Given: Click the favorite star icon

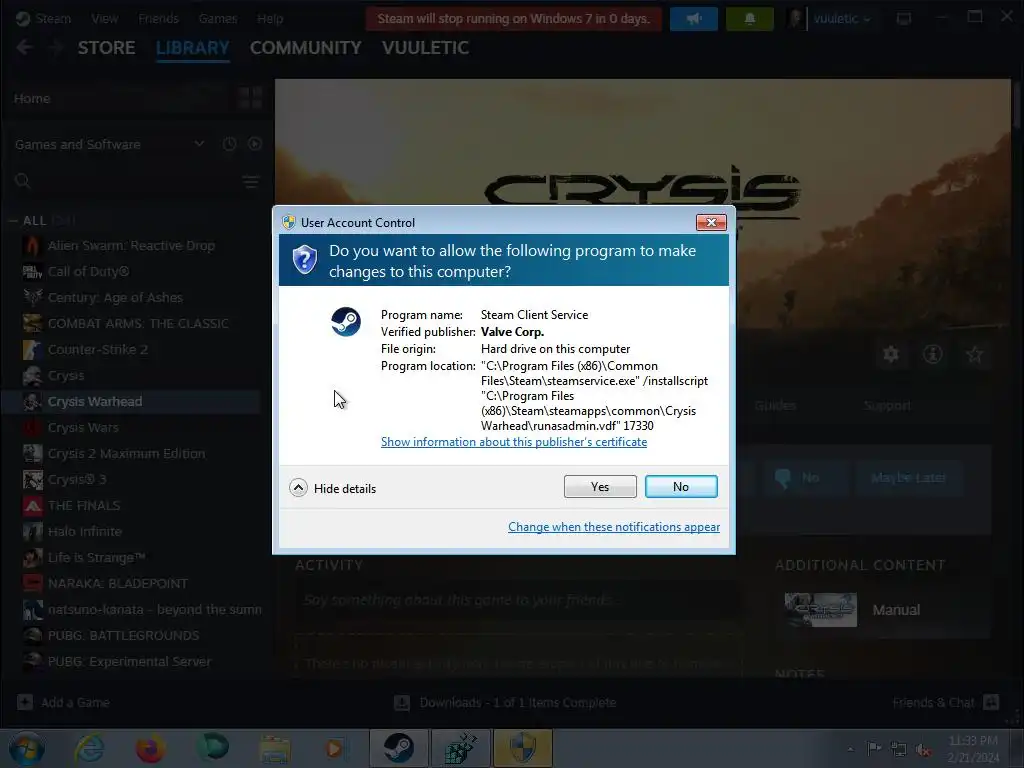Looking at the screenshot, I should point(974,355).
